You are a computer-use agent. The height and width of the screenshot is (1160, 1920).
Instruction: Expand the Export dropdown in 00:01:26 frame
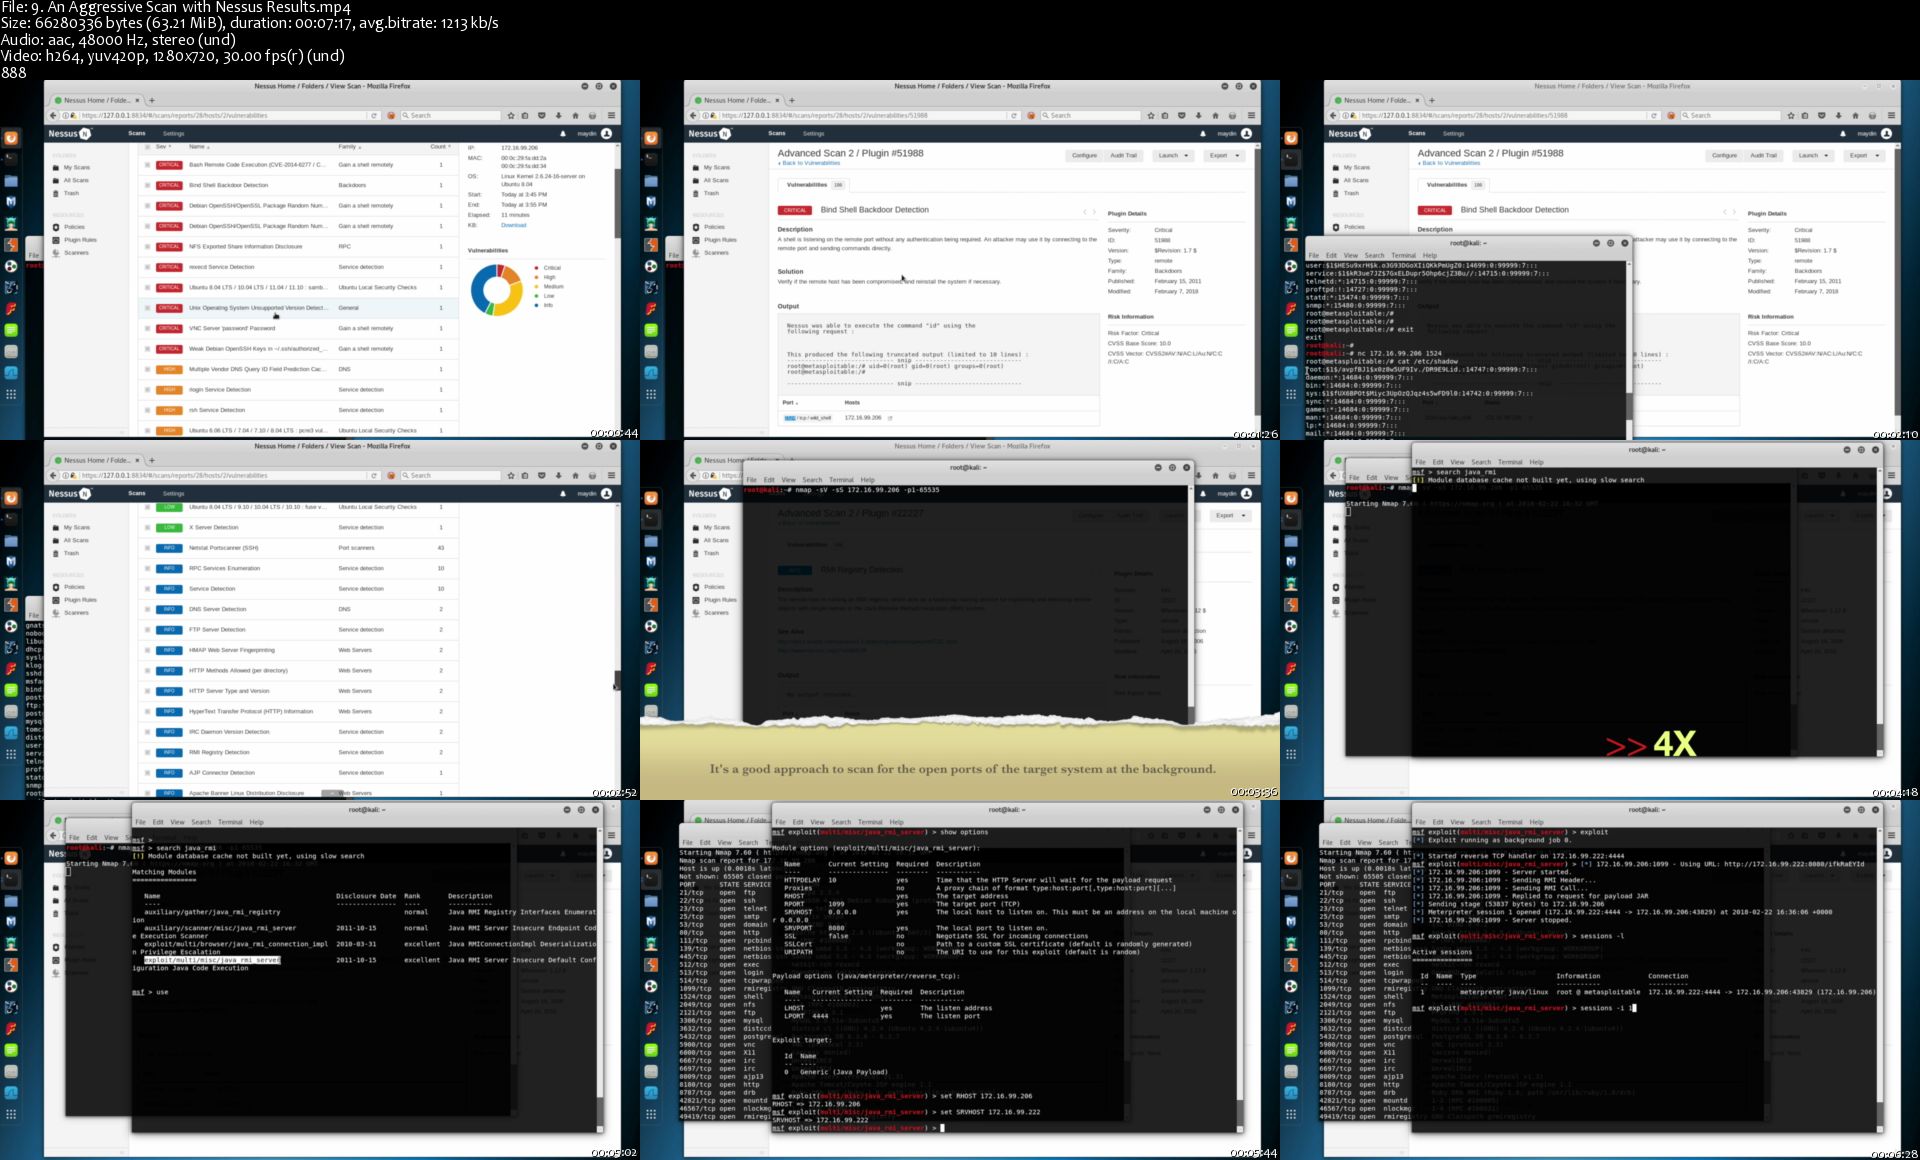tap(1224, 156)
